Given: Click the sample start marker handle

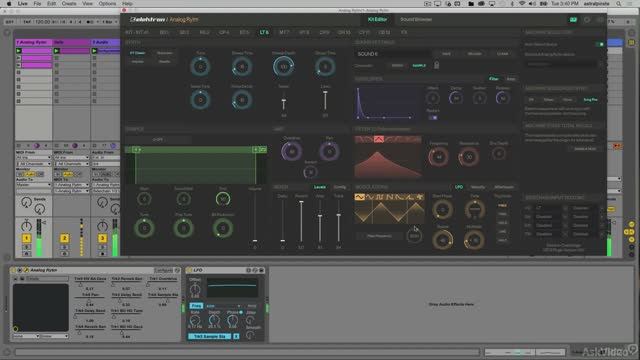Looking at the screenshot, I should (136, 150).
